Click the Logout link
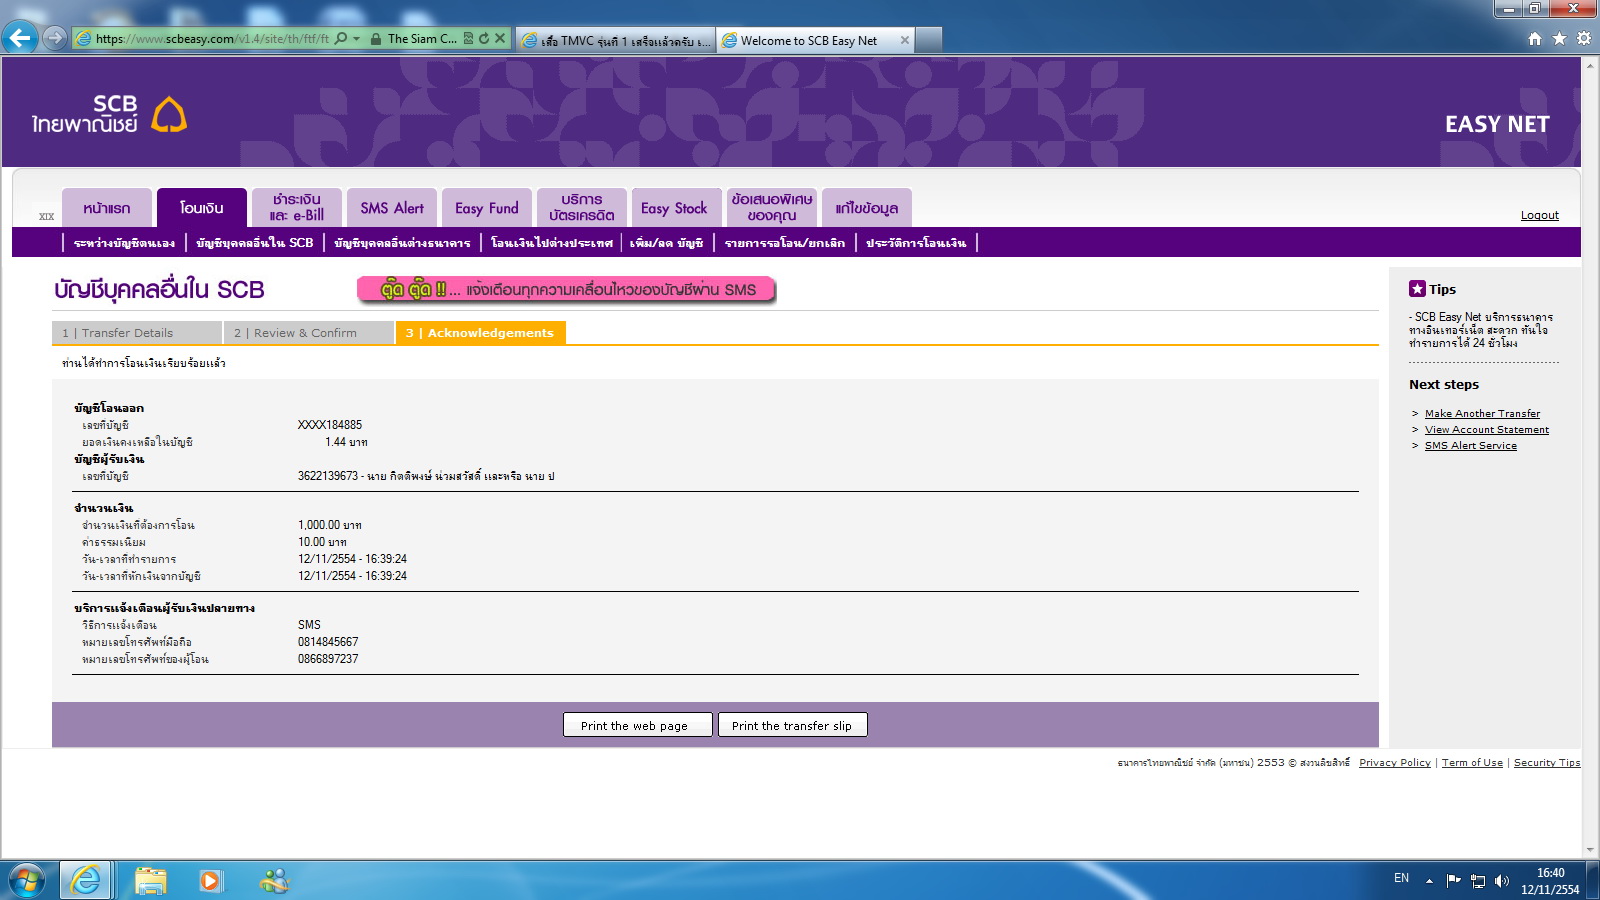 (x=1539, y=215)
